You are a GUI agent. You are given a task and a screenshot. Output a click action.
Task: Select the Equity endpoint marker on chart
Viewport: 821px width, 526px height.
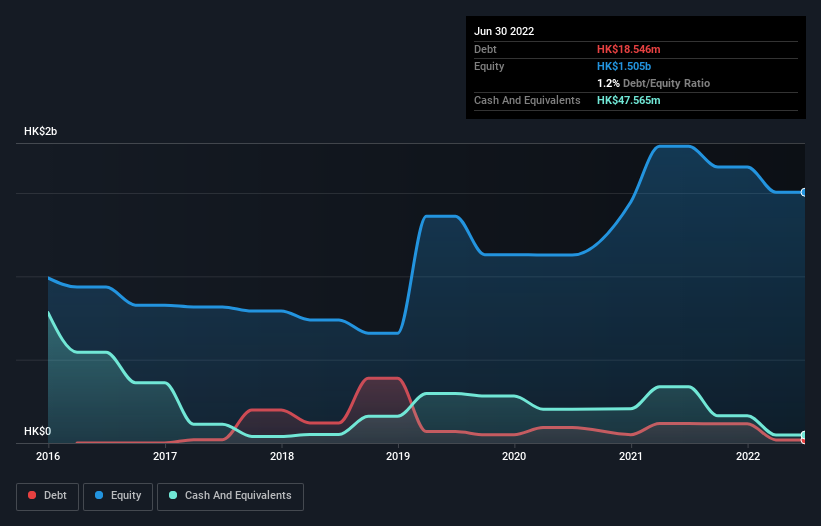click(x=804, y=193)
